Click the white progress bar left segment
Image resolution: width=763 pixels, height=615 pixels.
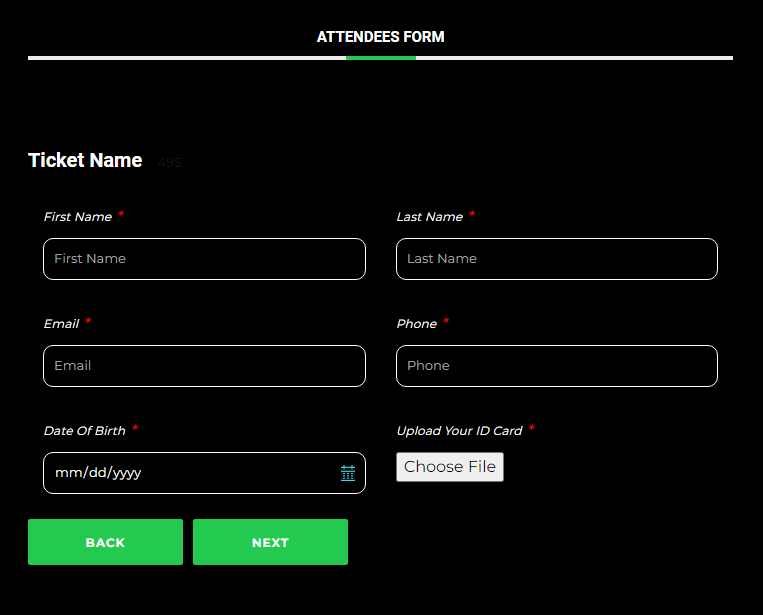(x=187, y=58)
